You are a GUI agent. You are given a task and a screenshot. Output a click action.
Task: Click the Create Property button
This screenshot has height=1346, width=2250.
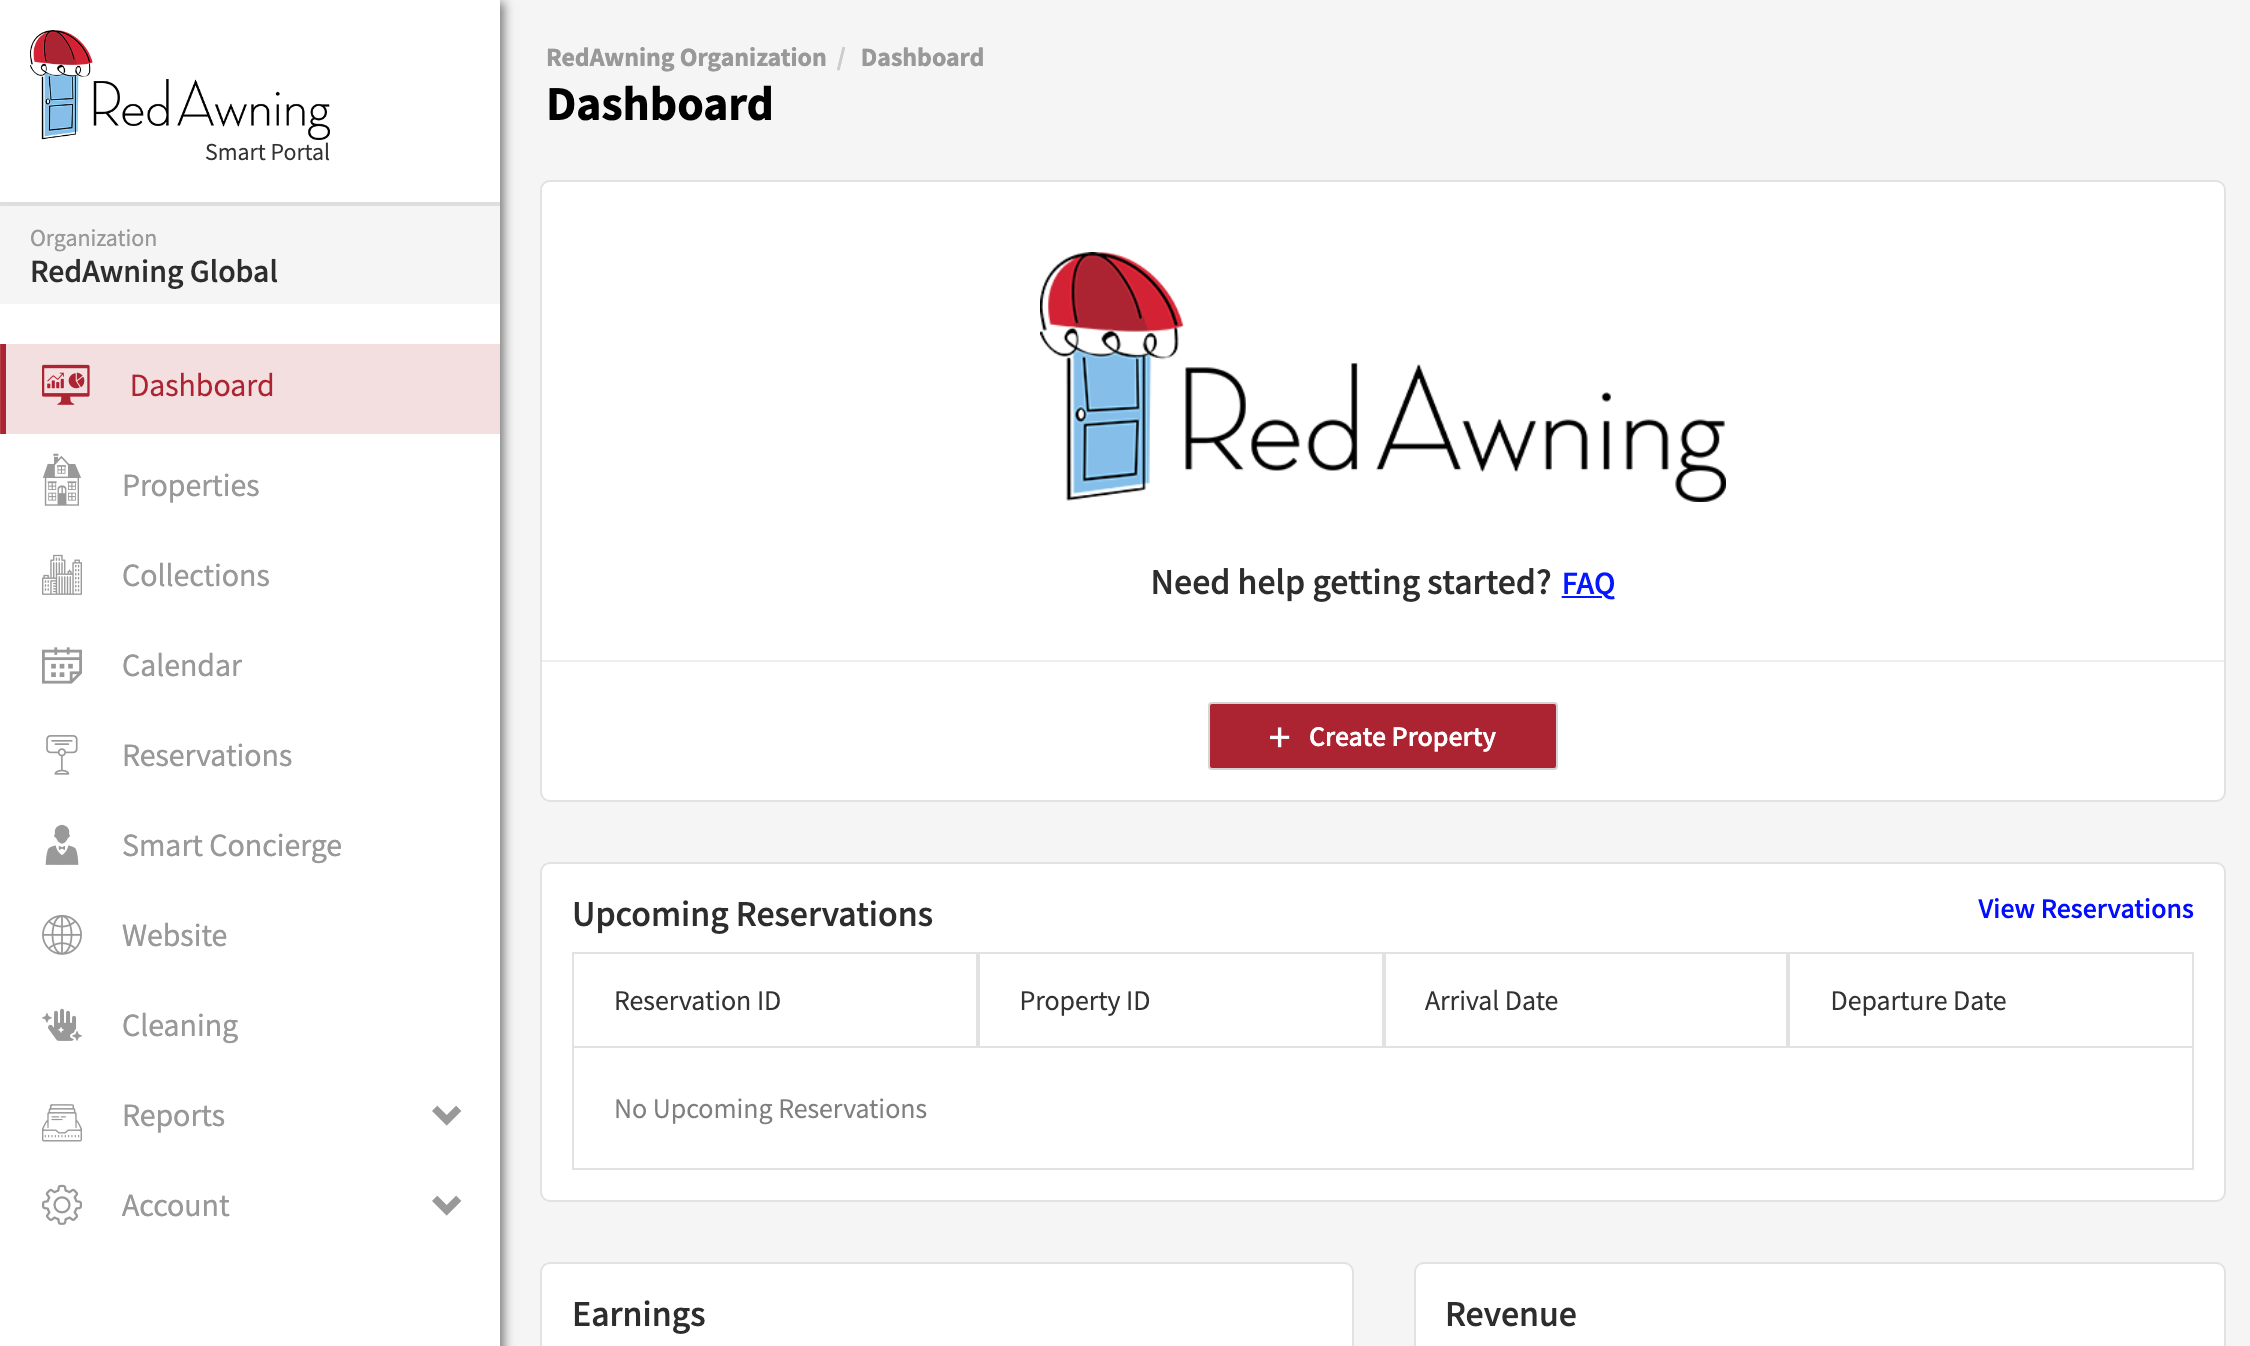[x=1382, y=736]
